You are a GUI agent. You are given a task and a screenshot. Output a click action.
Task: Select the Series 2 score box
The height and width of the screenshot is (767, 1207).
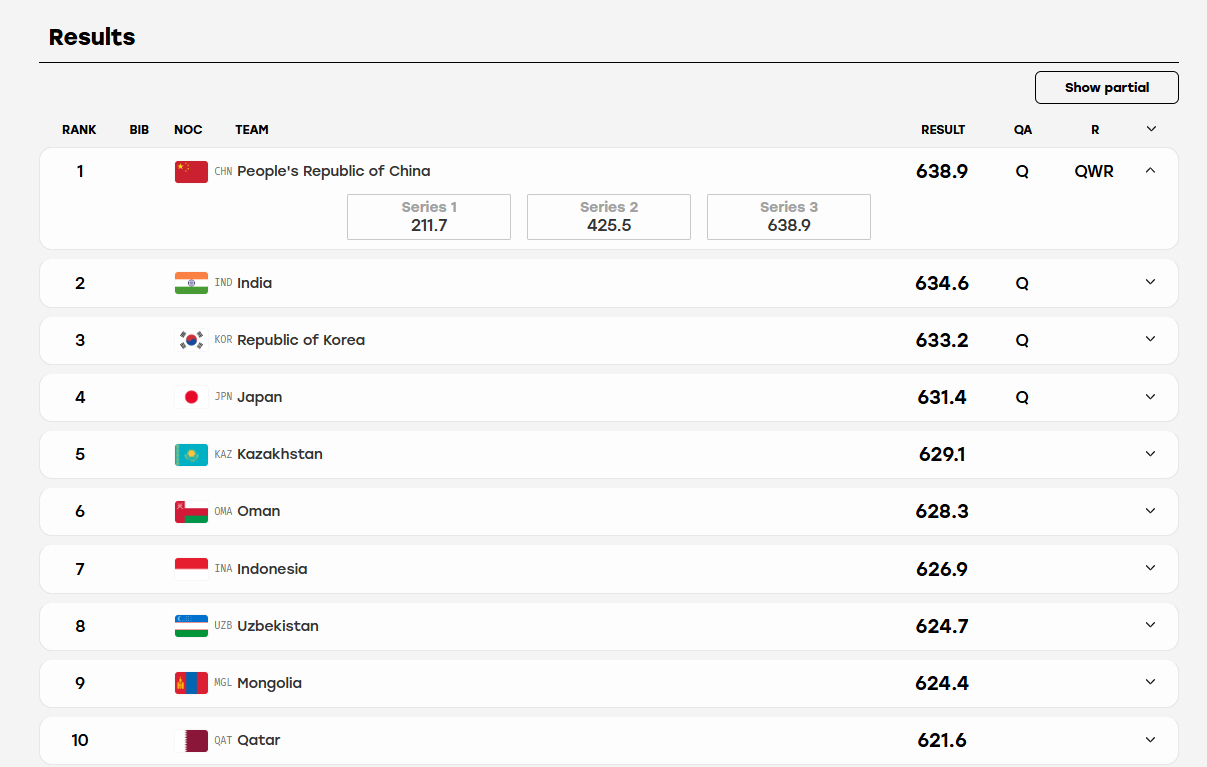pos(609,217)
